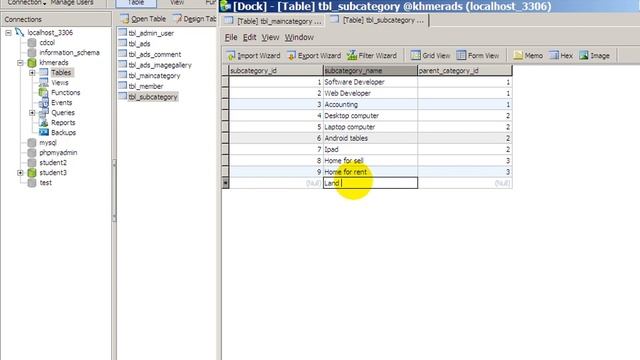Switch to the tbl_maincategory tab

(273, 21)
